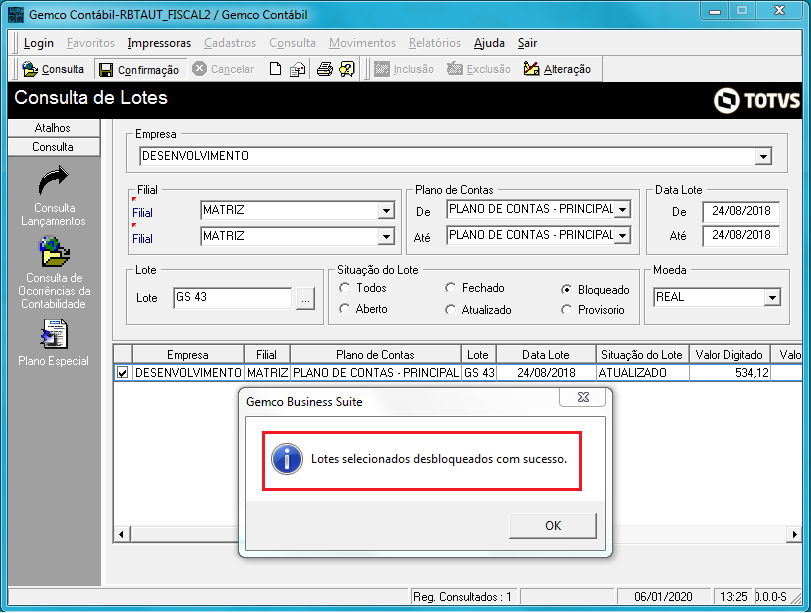Image resolution: width=811 pixels, height=613 pixels.
Task: Open the Consulta menu in menu bar
Action: pyautogui.click(x=292, y=43)
